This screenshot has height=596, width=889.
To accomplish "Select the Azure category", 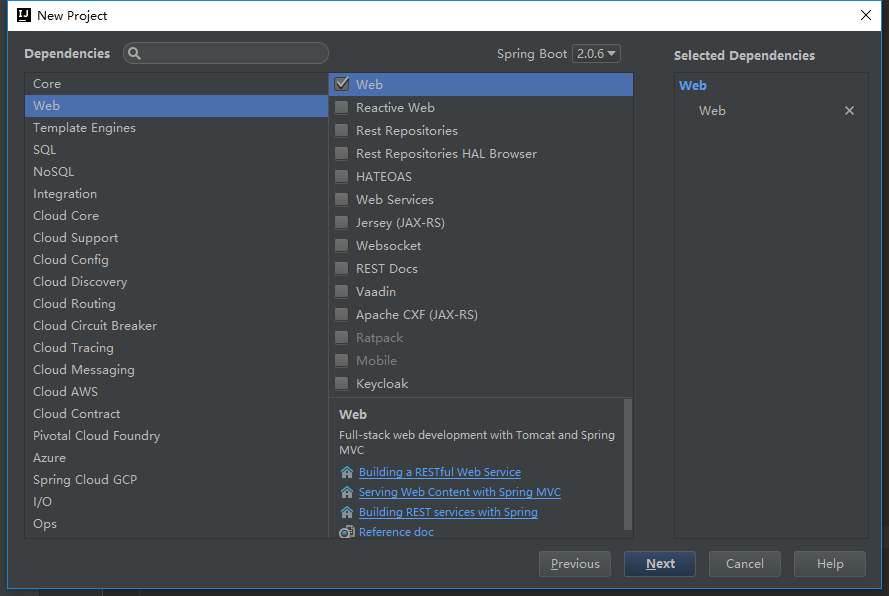I will 176,458.
